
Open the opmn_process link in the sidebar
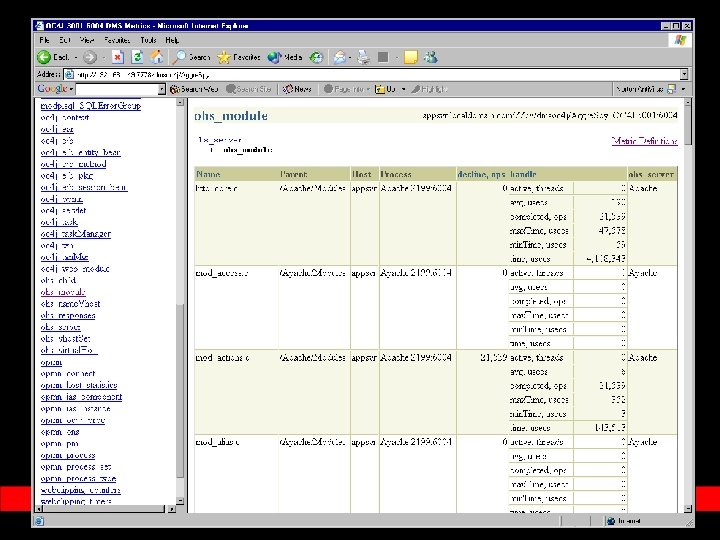[x=68, y=455]
